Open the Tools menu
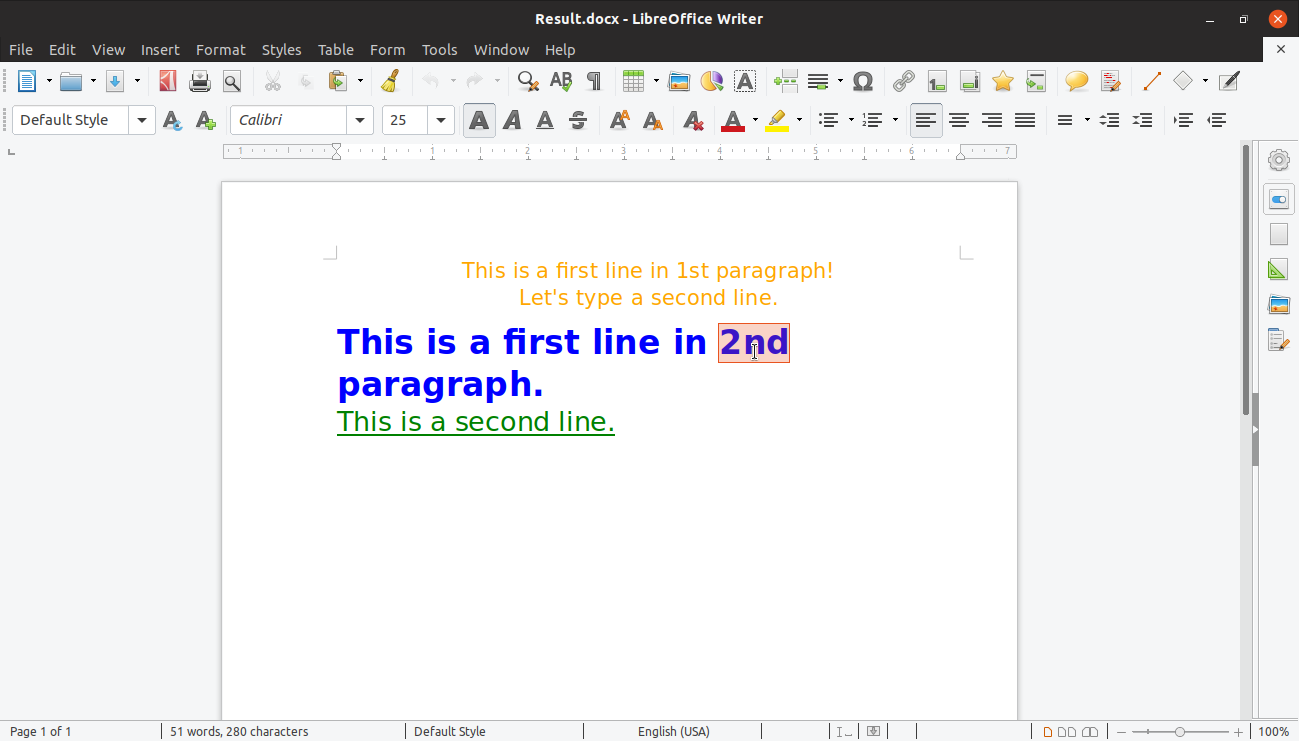Screen dimensions: 1299x741 pos(439,49)
